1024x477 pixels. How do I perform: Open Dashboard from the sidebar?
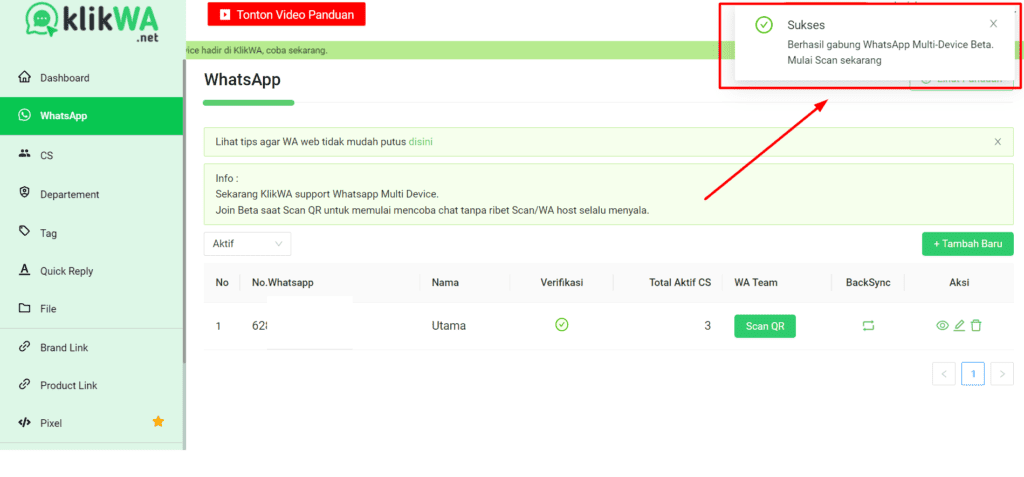pyautogui.click(x=64, y=78)
